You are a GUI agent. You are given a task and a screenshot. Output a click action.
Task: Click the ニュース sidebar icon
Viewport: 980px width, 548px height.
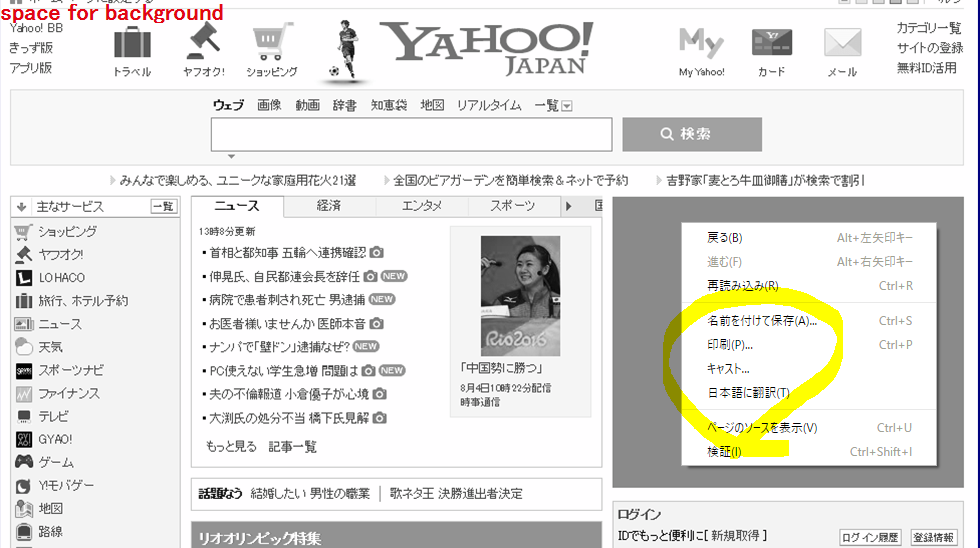24,324
